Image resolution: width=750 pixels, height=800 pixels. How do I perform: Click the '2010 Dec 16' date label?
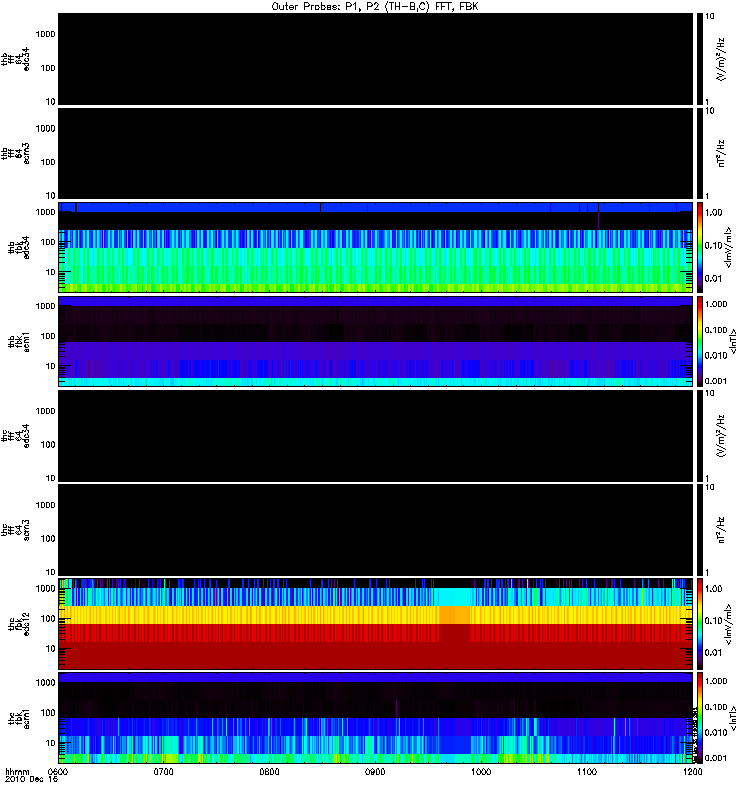32,780
